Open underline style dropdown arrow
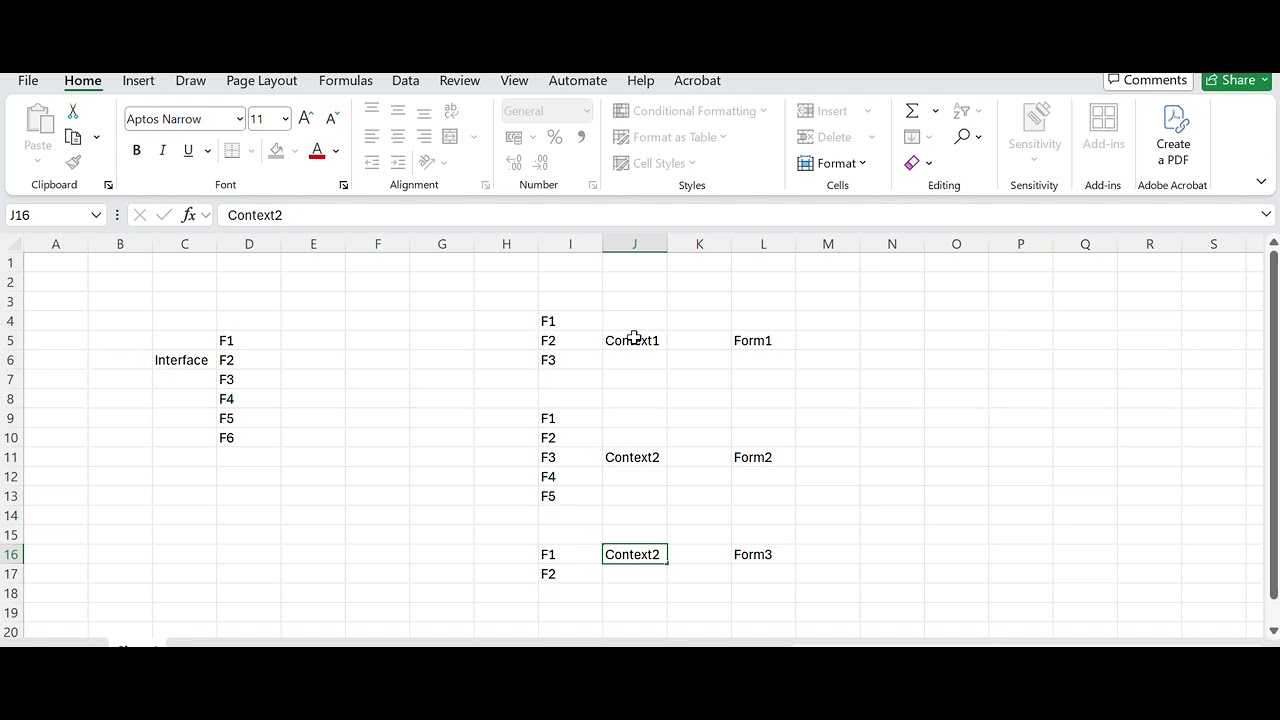Viewport: 1280px width, 720px height. [208, 151]
